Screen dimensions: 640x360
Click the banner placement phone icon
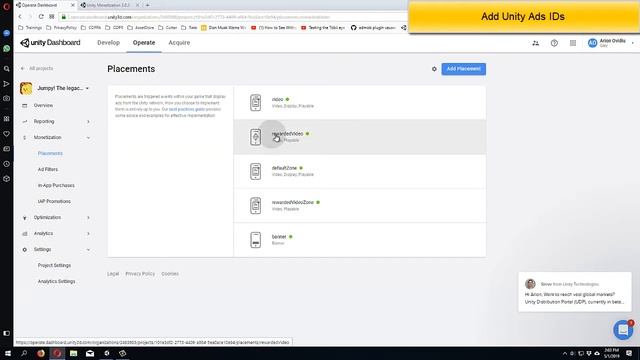[256, 240]
